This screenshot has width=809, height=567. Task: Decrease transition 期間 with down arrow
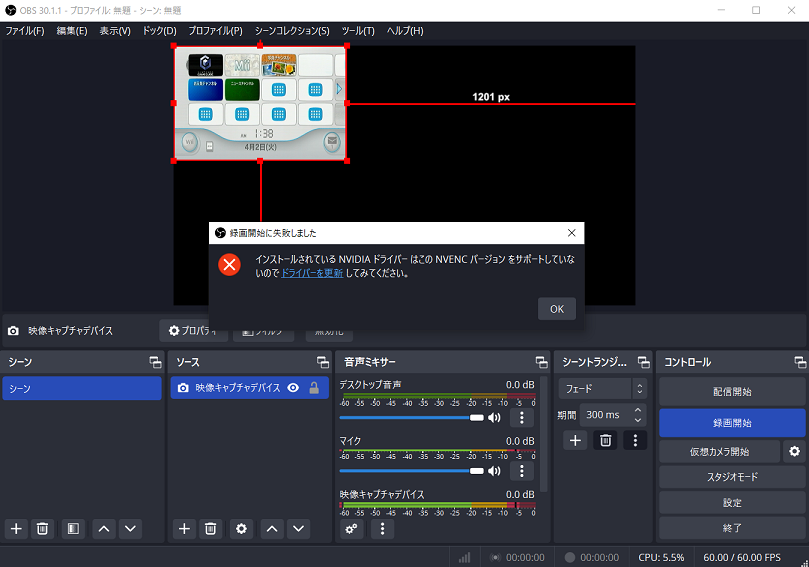pos(638,420)
